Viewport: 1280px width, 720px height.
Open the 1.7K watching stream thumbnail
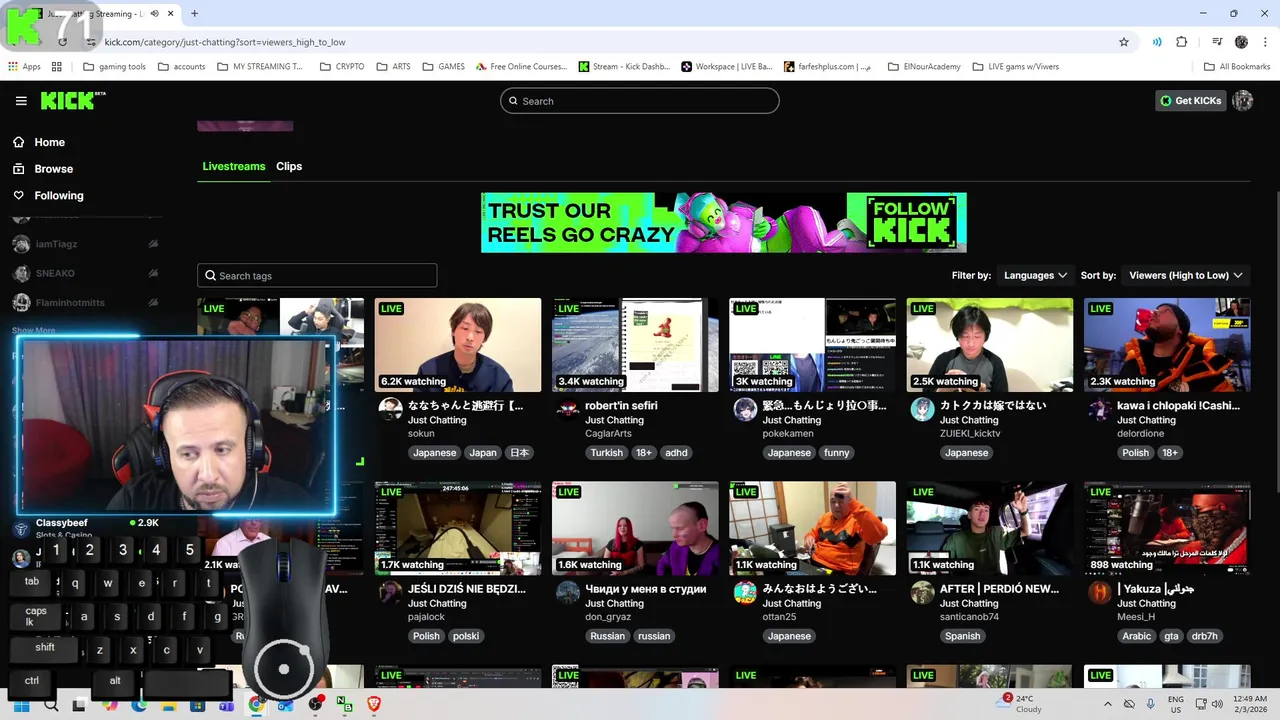(458, 528)
